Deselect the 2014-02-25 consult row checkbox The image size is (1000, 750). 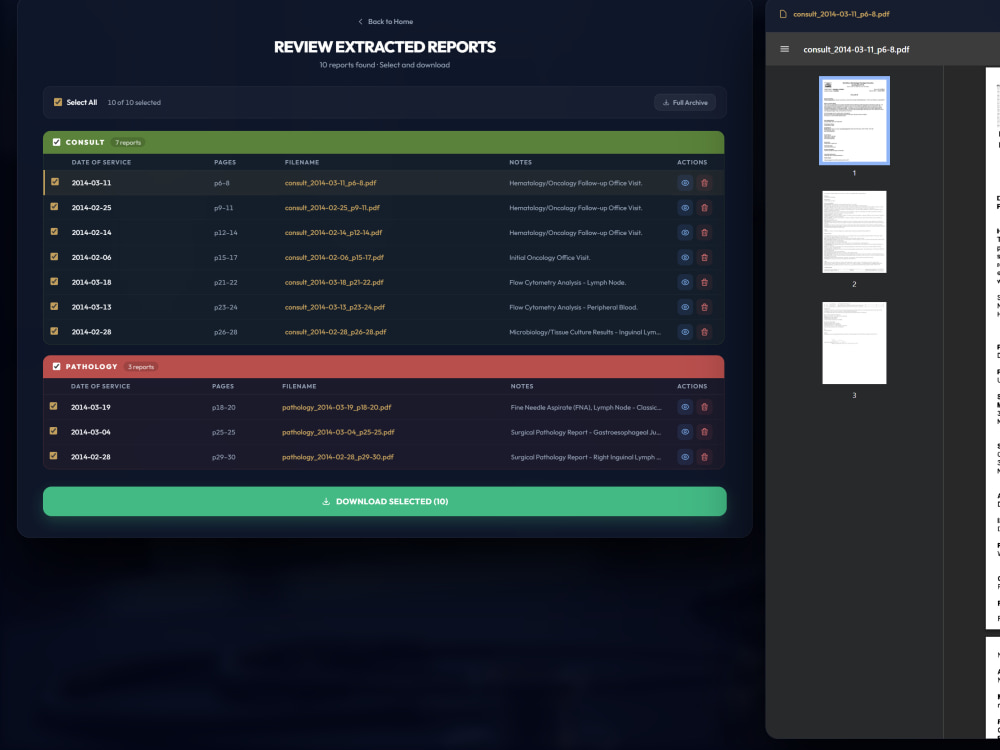point(54,207)
